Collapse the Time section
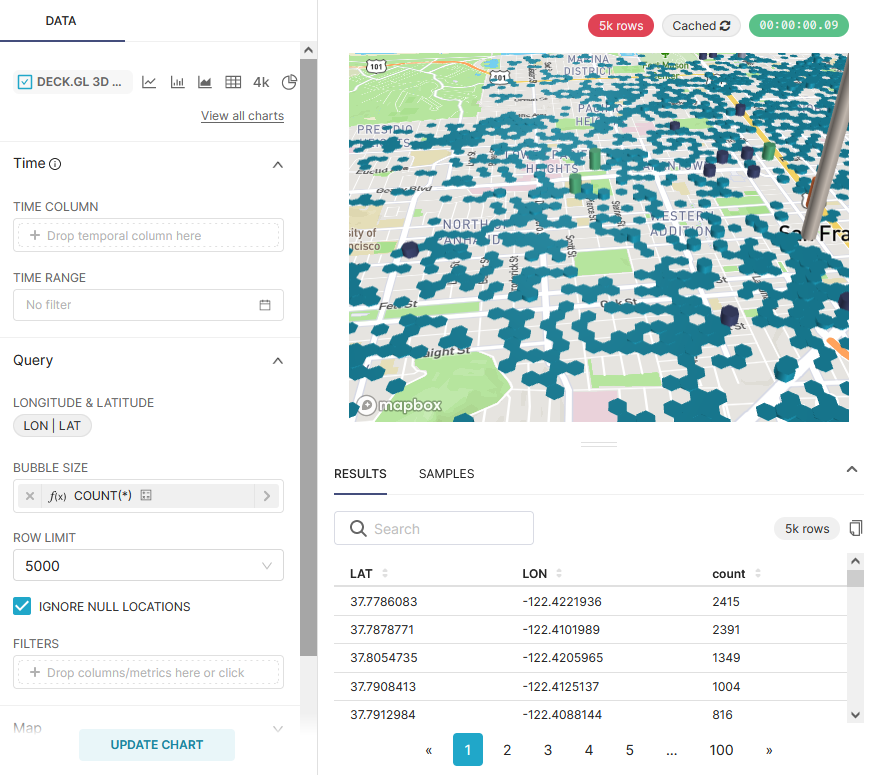 [278, 164]
